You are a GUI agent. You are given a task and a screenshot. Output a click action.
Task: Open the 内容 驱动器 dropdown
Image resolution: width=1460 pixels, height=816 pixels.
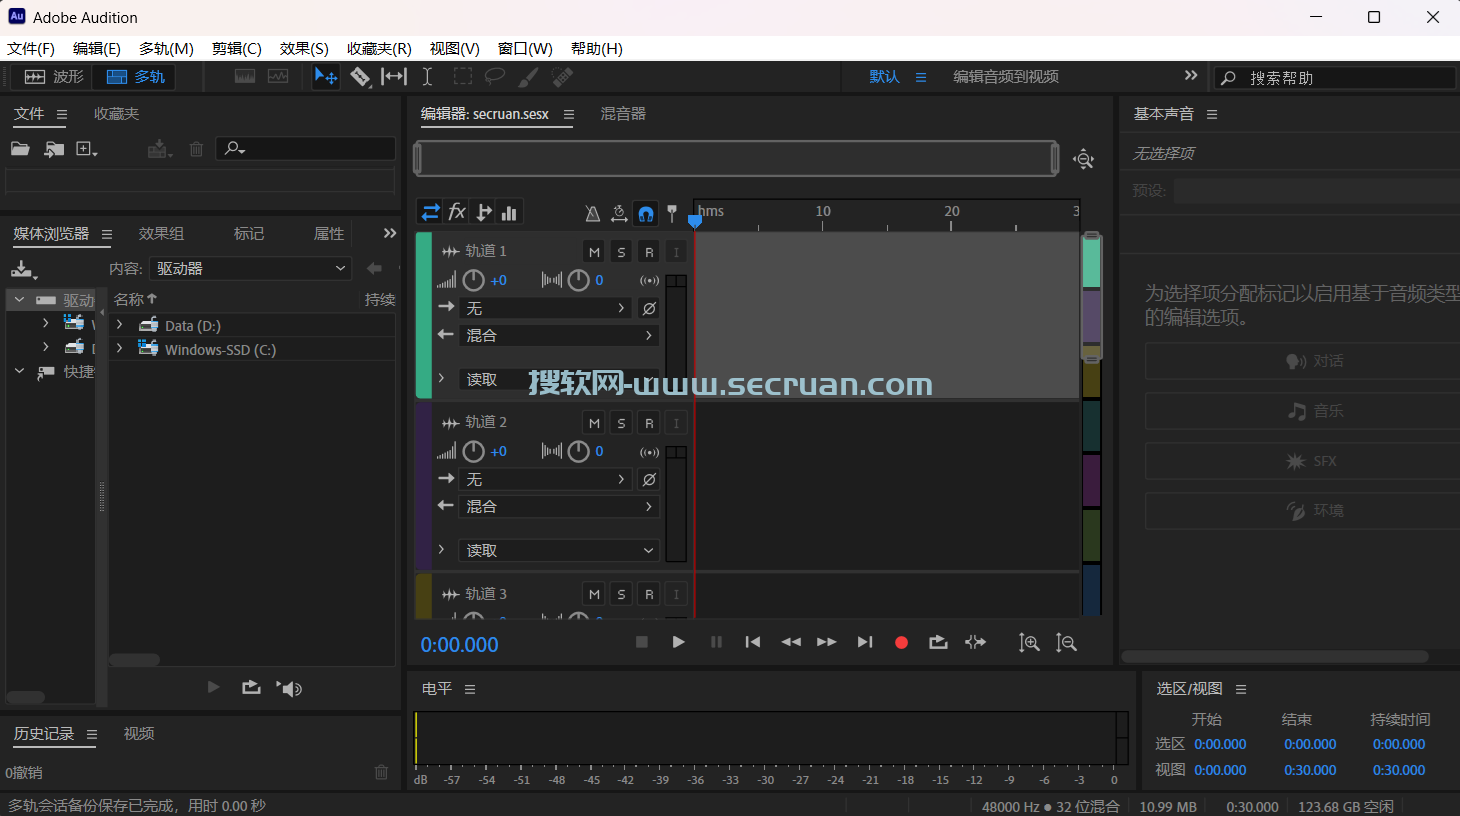251,269
